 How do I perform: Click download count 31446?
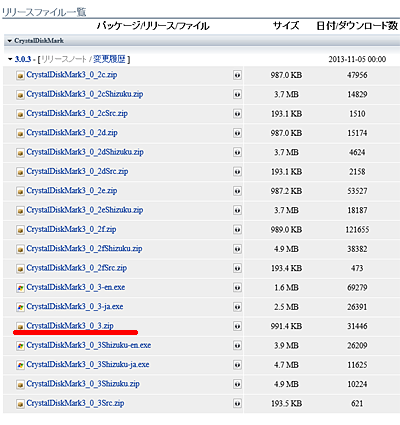pos(357,326)
